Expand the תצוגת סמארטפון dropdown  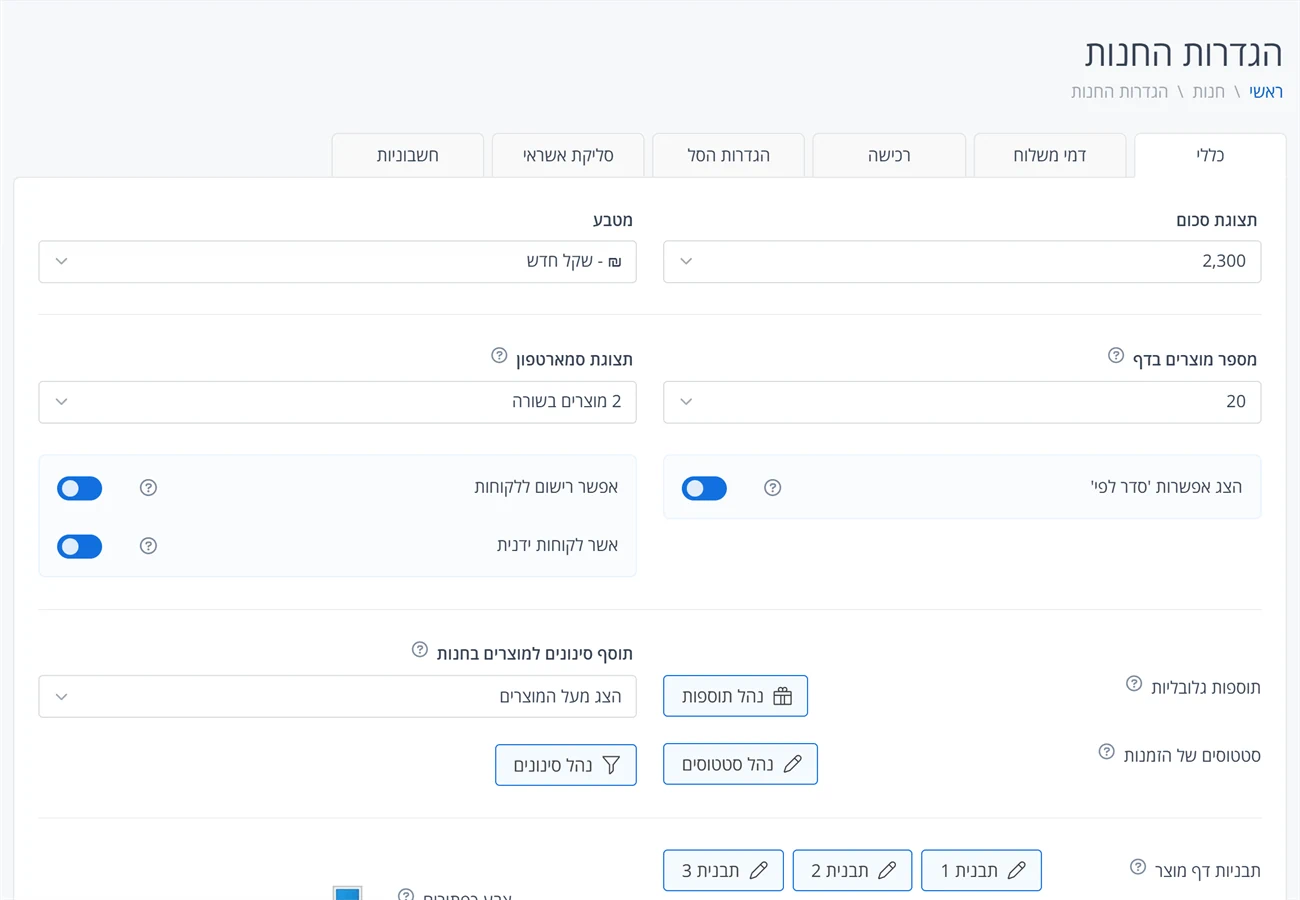(x=337, y=402)
